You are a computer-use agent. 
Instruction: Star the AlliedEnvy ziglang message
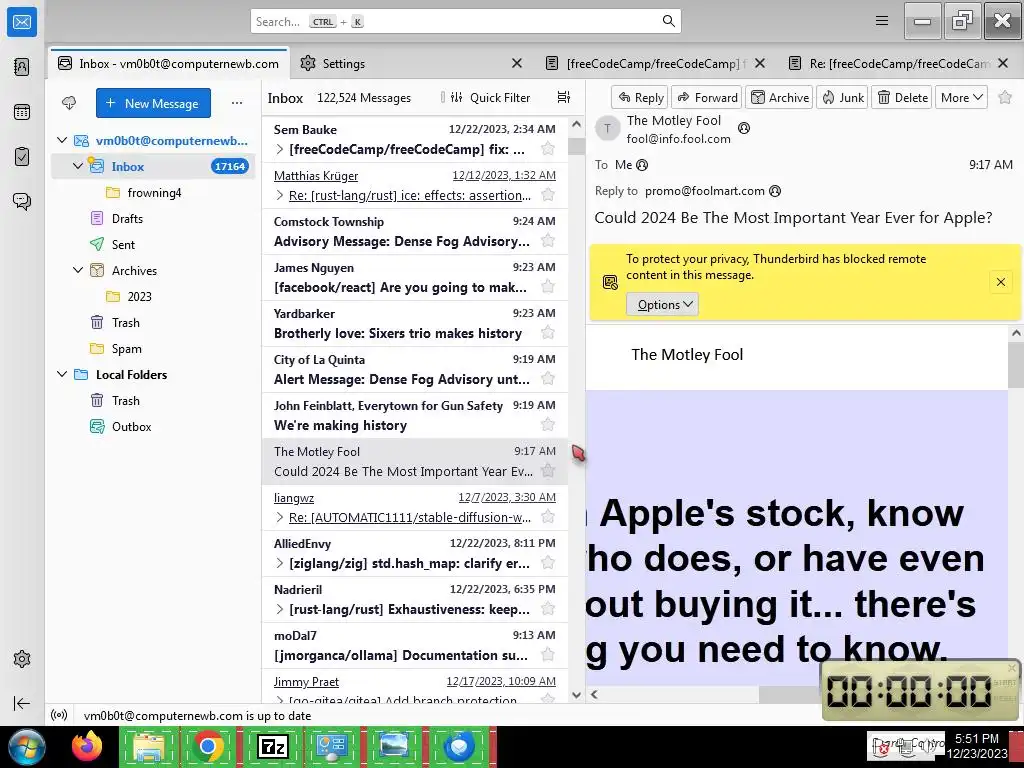coord(548,563)
